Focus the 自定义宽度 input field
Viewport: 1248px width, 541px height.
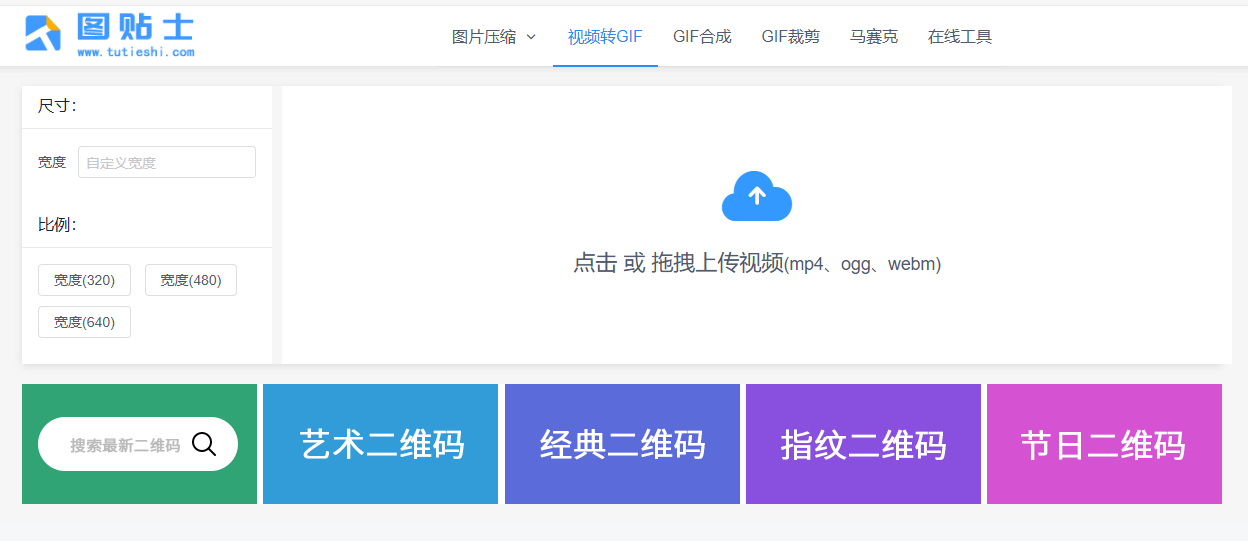coord(167,162)
